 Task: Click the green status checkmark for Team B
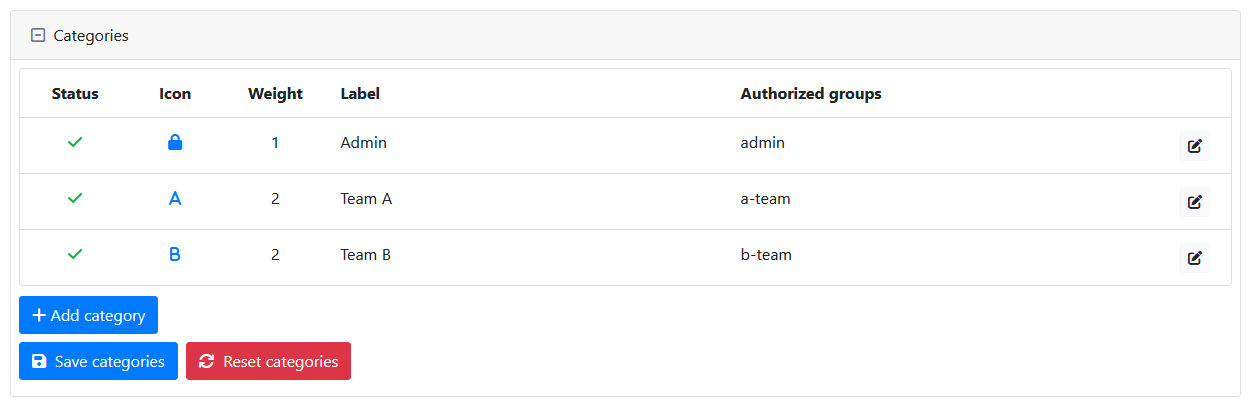coord(75,255)
